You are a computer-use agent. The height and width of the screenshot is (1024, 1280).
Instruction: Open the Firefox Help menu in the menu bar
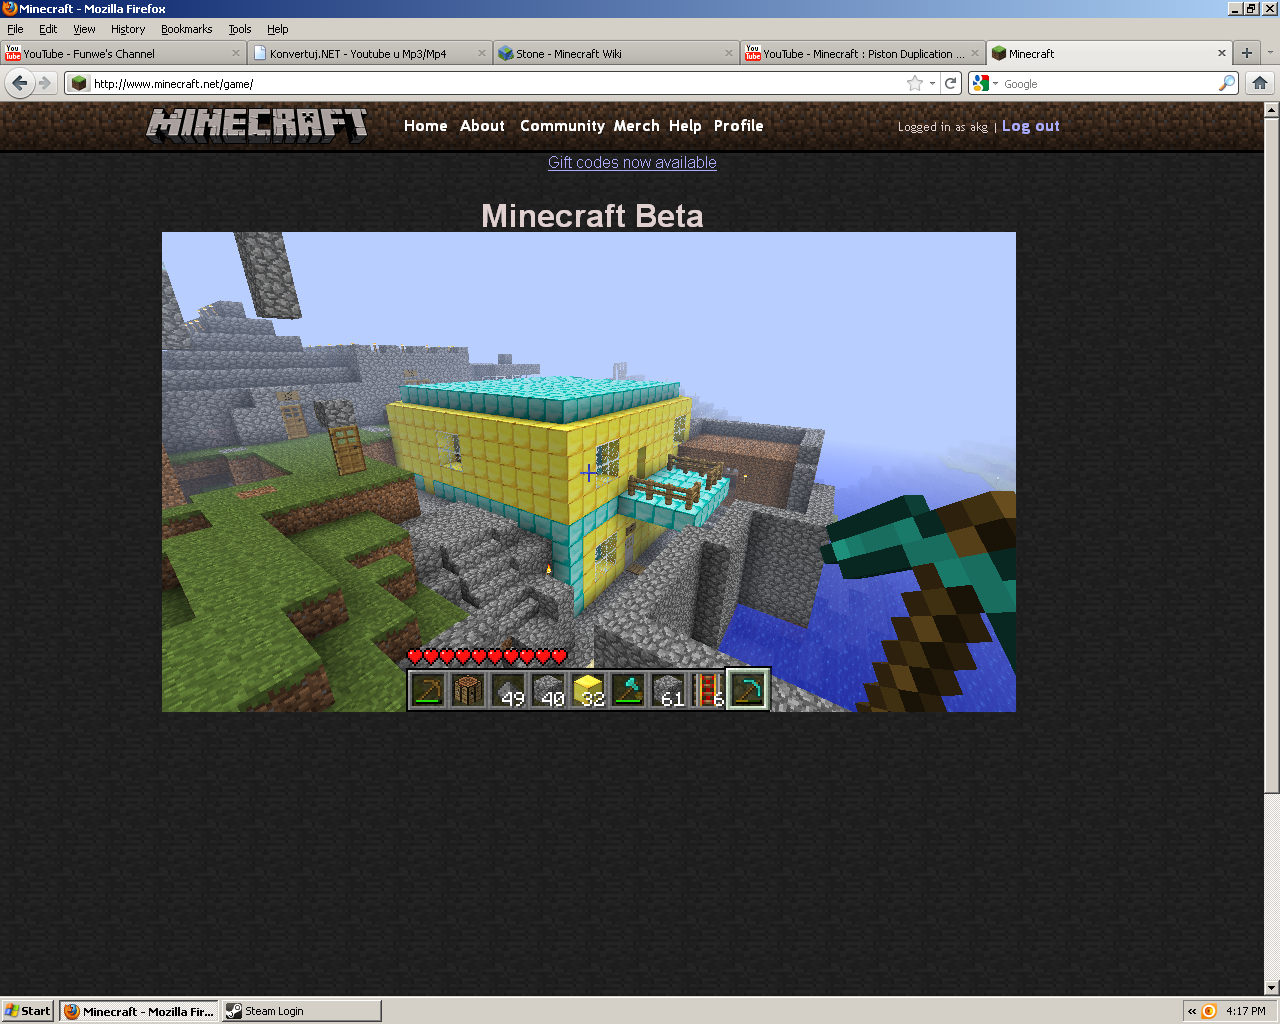[278, 29]
